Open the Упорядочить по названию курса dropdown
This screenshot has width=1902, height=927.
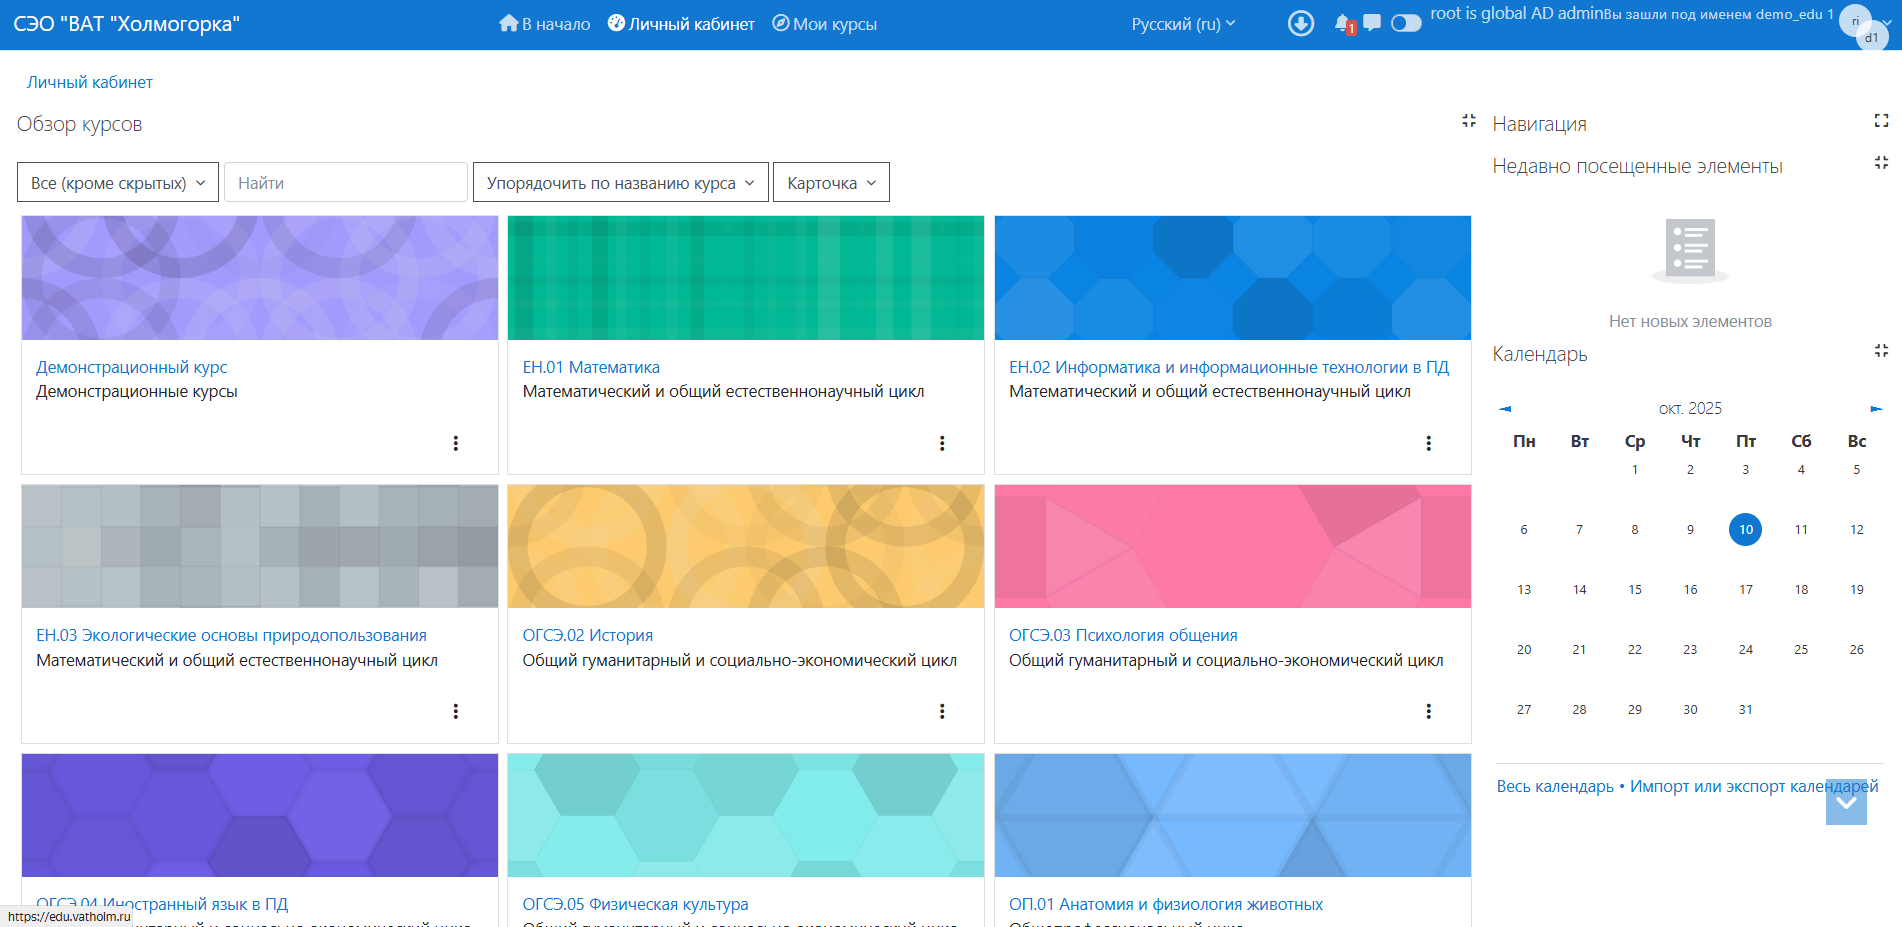tap(620, 183)
